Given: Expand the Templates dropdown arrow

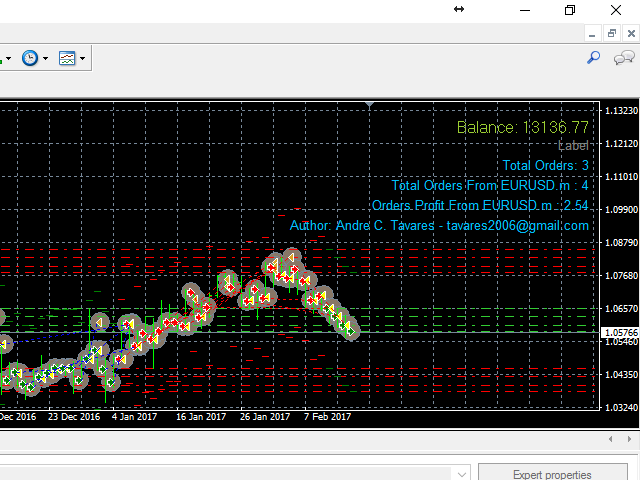Looking at the screenshot, I should point(82,59).
